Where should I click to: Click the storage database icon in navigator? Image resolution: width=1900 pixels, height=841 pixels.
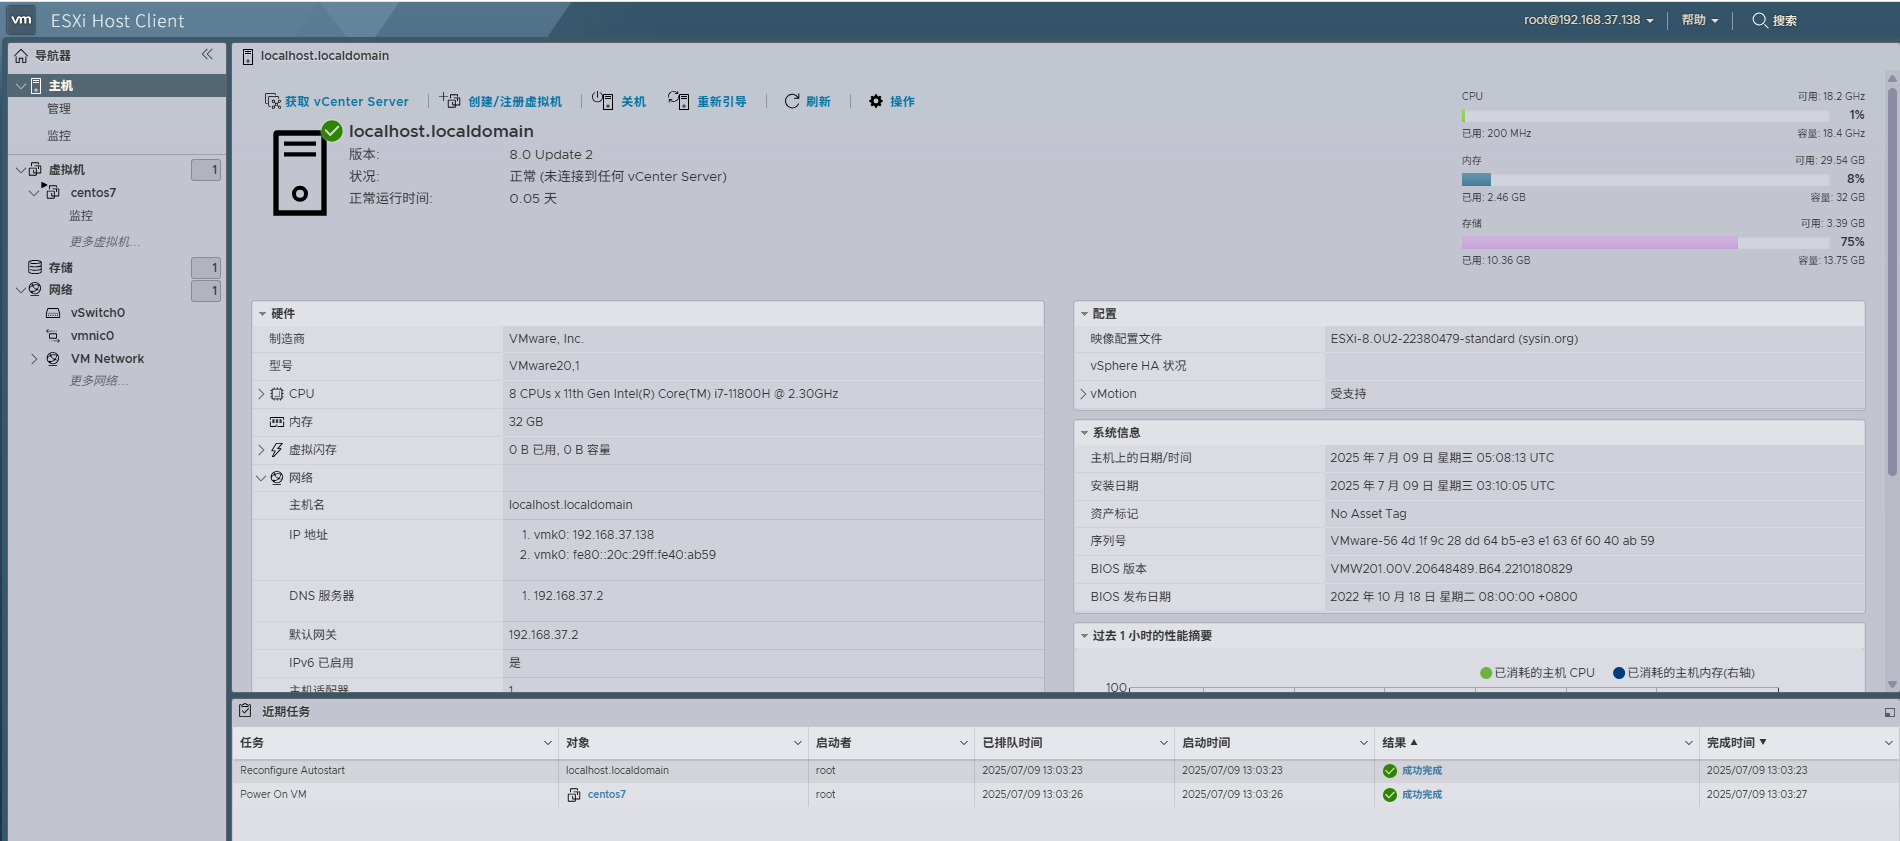35,267
